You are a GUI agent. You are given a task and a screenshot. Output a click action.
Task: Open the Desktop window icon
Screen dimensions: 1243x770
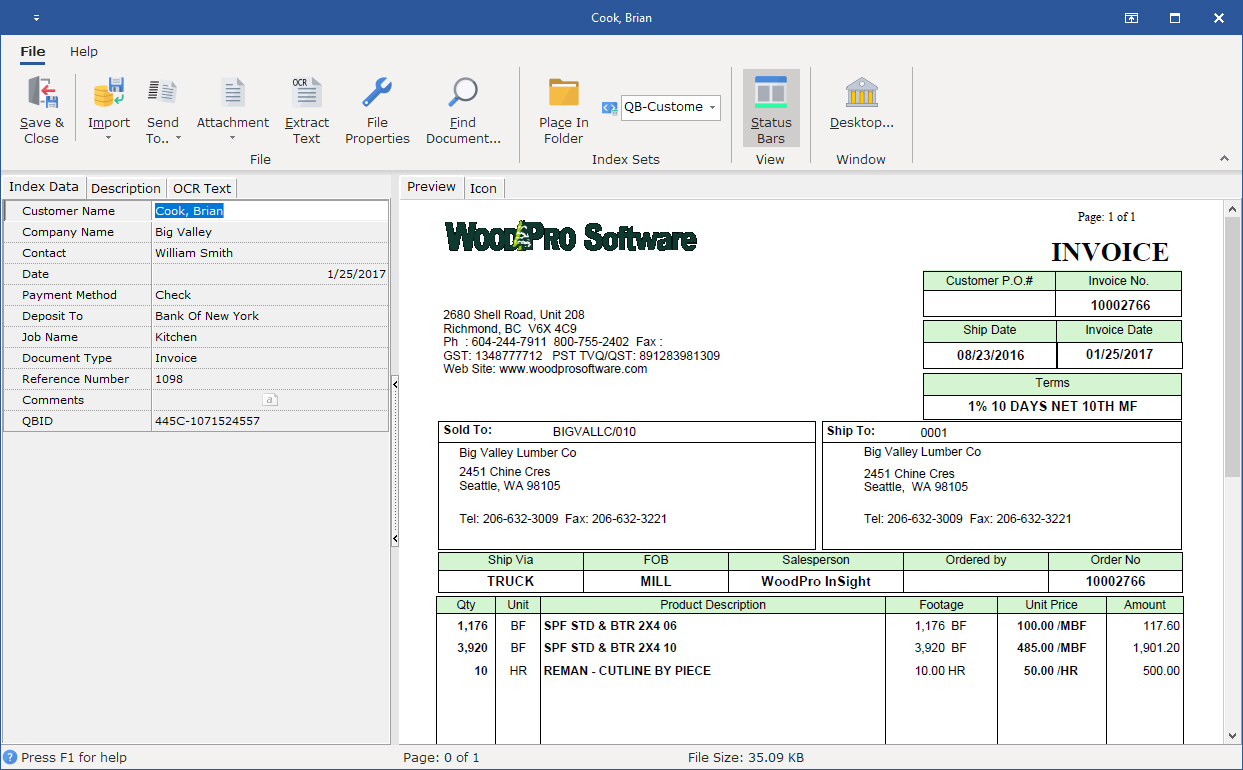click(x=861, y=92)
